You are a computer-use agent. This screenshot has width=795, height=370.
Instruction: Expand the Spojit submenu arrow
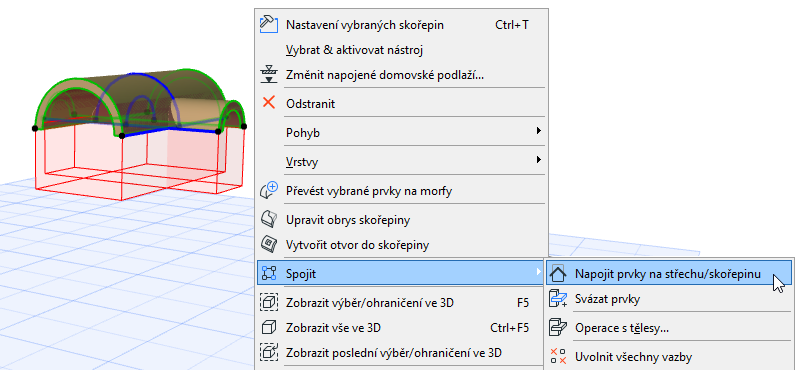pos(538,273)
